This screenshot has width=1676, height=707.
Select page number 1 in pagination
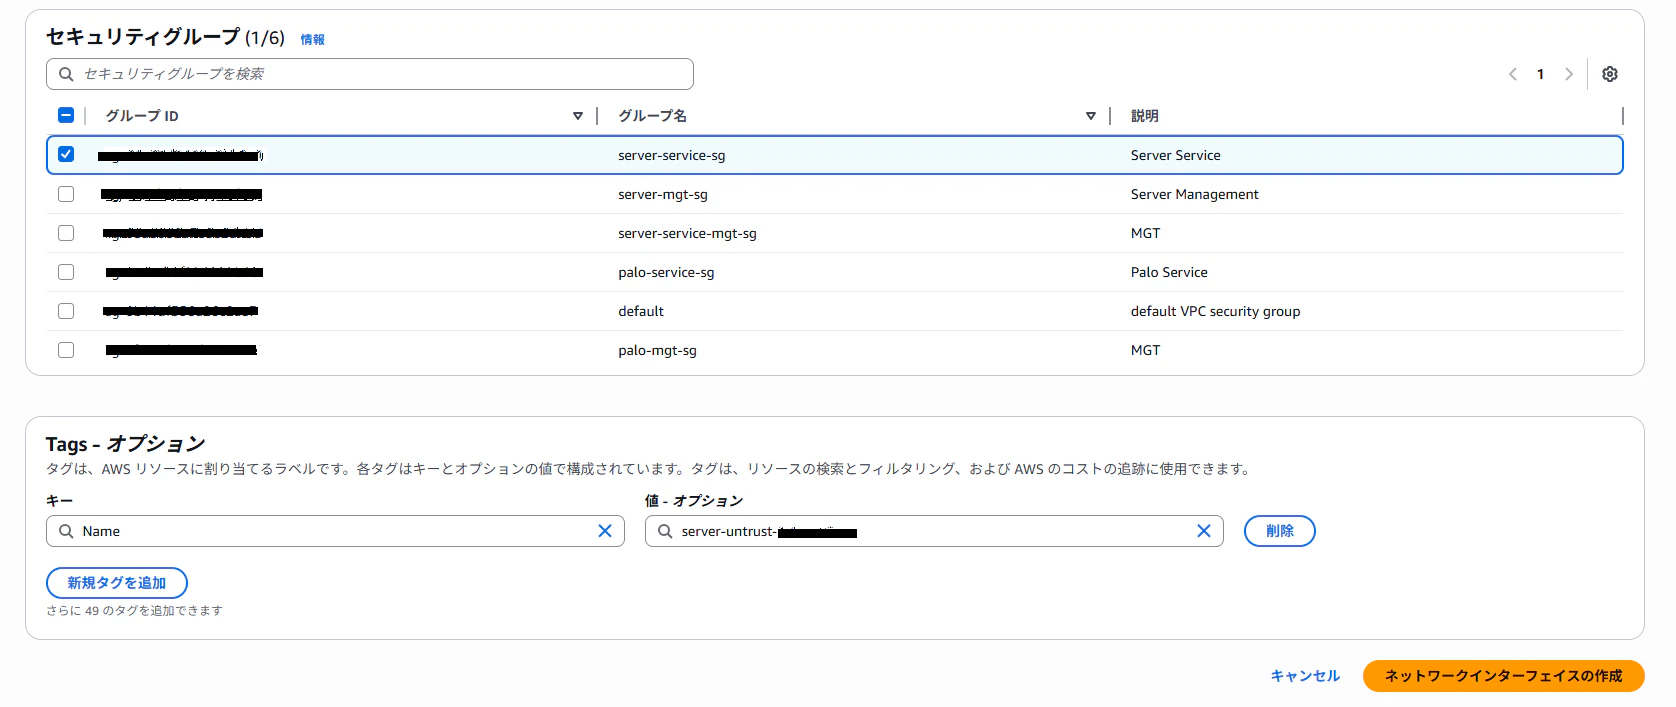click(x=1541, y=74)
